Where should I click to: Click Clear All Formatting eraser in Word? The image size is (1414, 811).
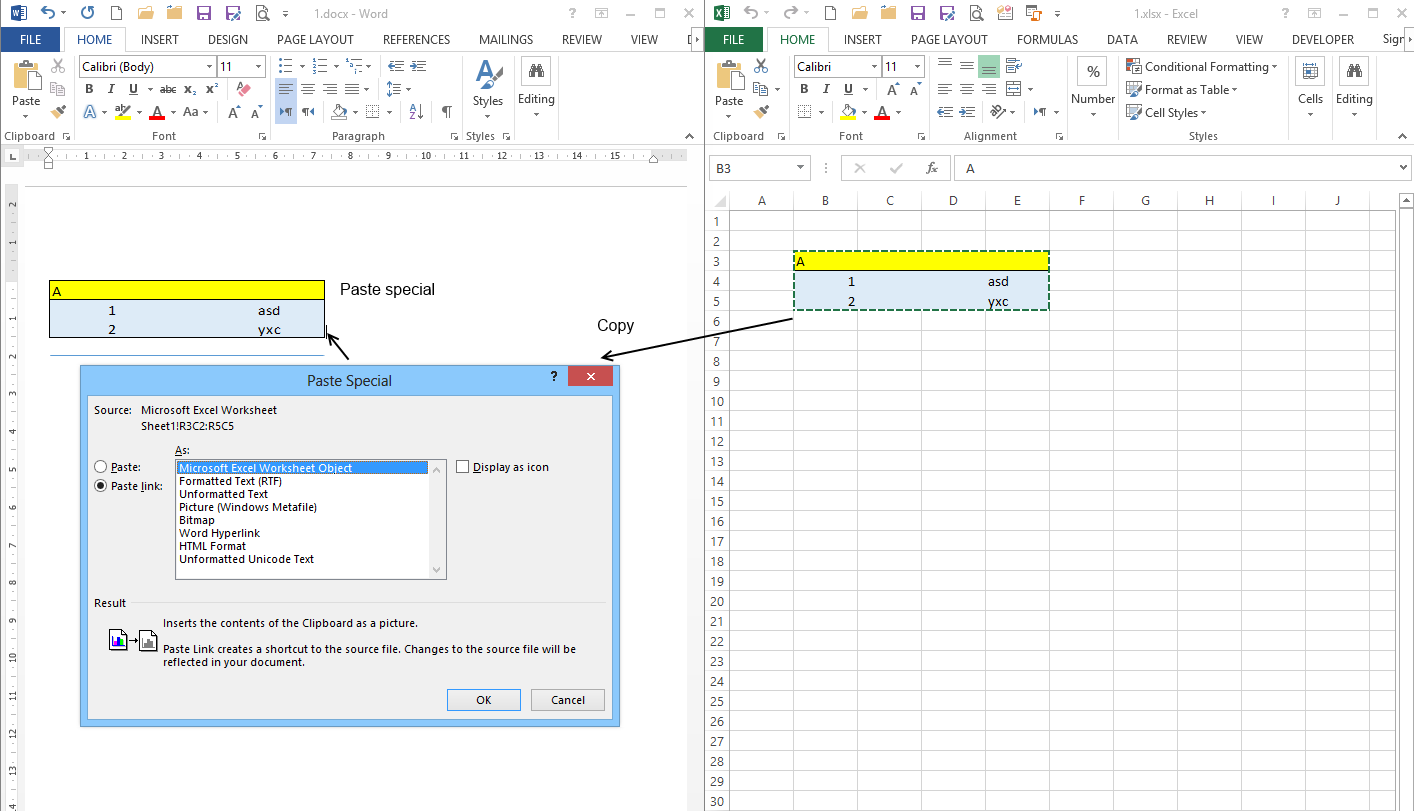243,89
